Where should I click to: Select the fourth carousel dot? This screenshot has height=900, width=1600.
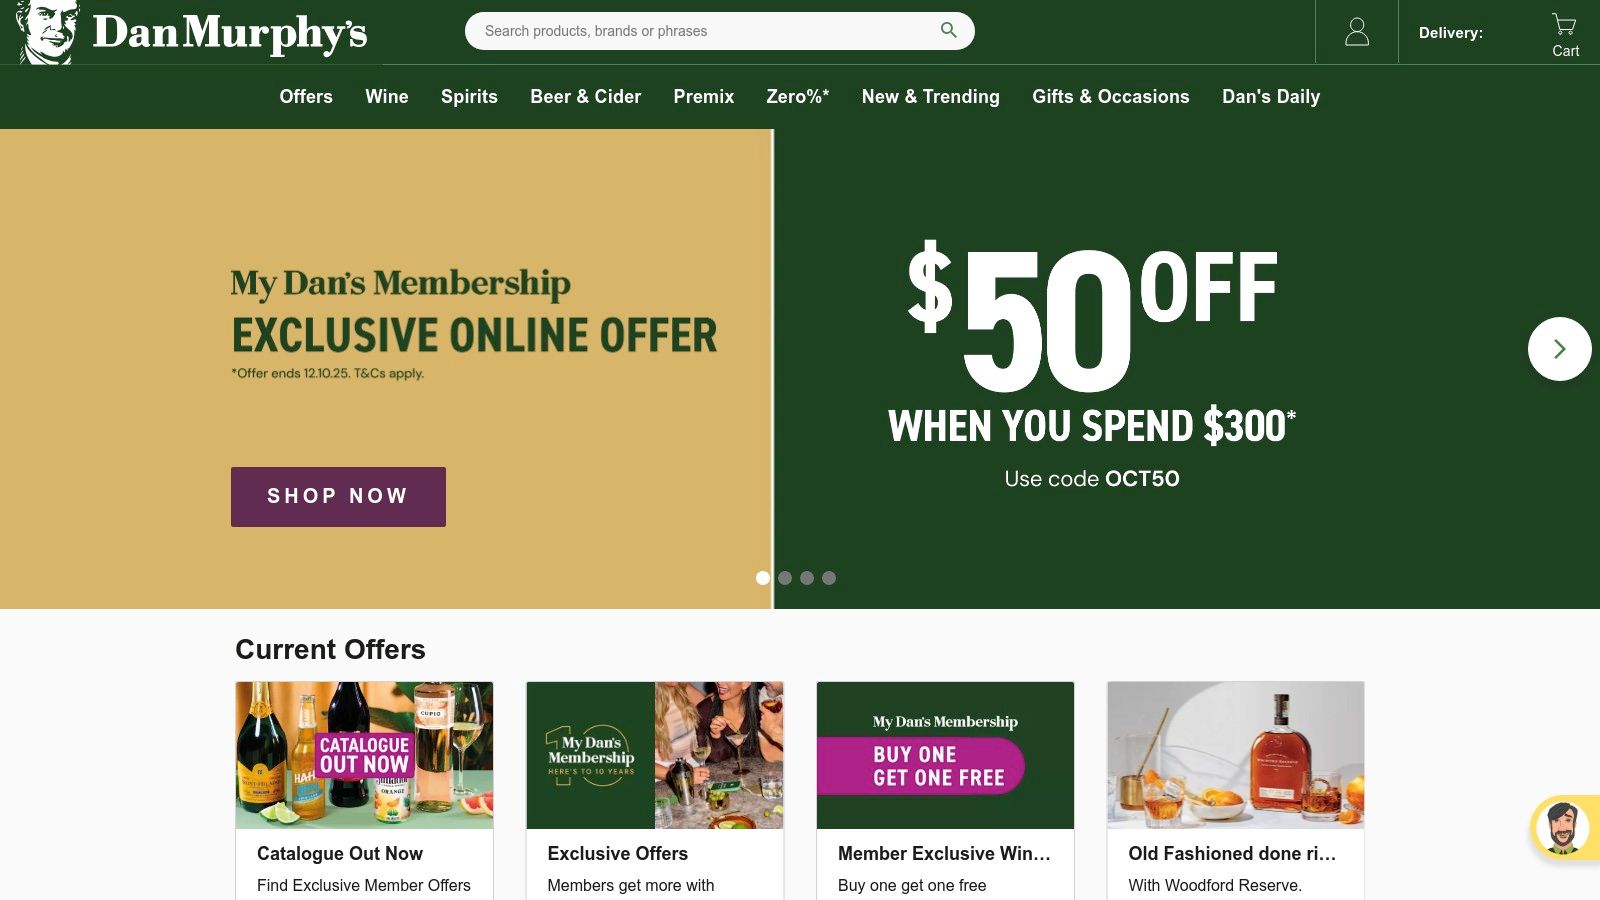pos(829,578)
